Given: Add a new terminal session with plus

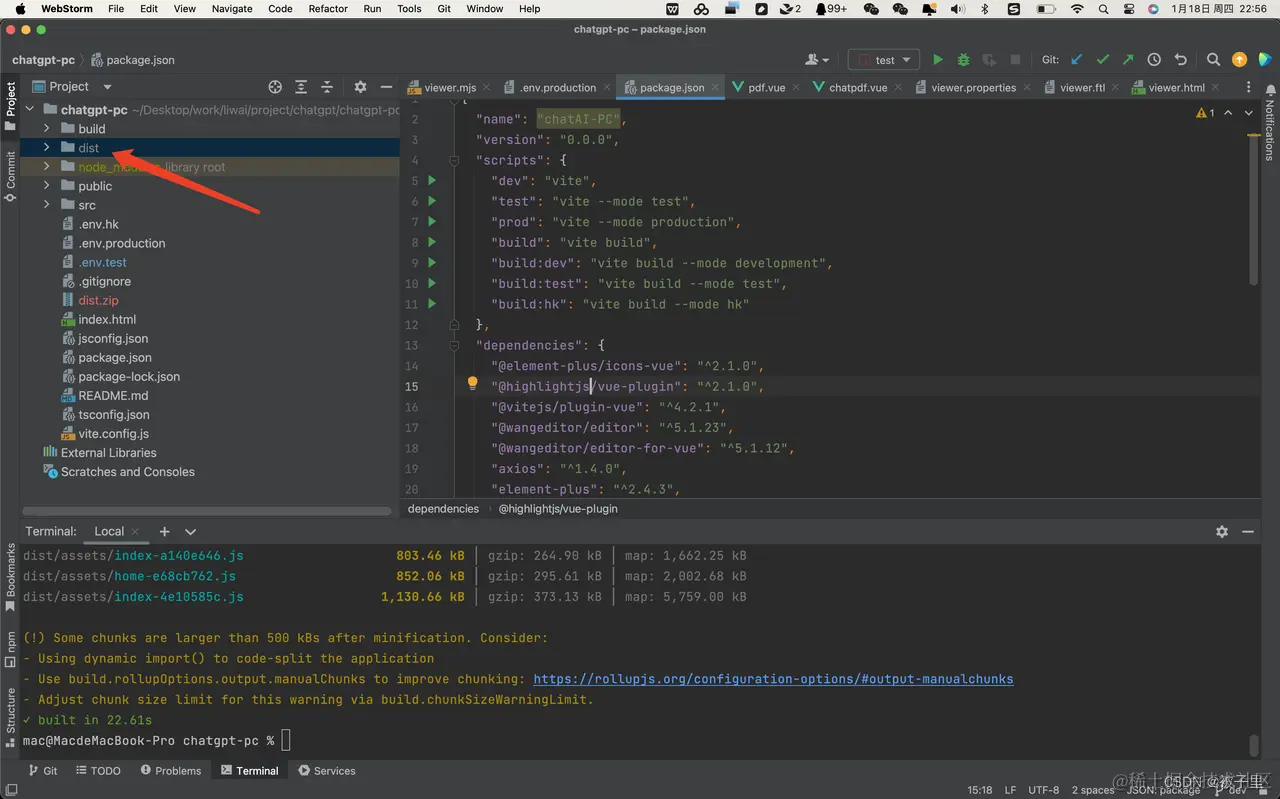Looking at the screenshot, I should pos(165,532).
